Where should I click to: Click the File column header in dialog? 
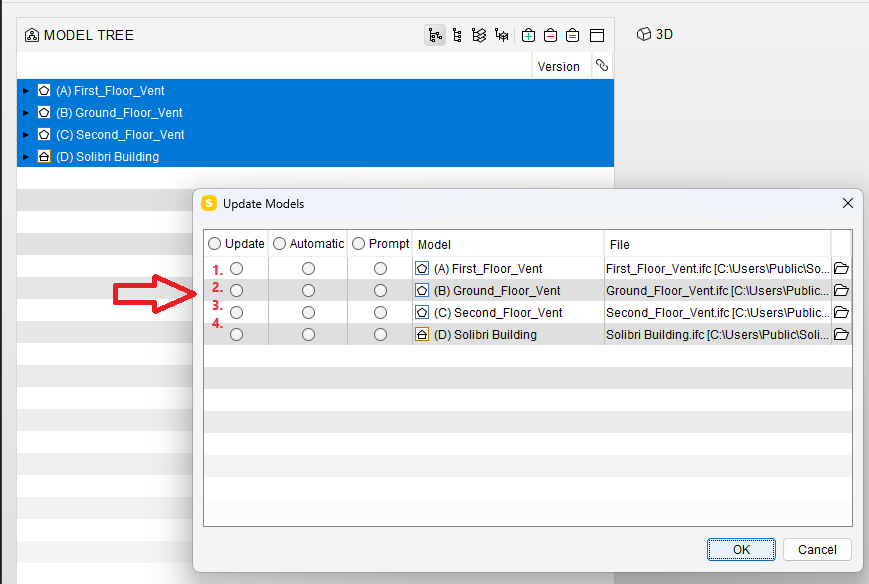coord(717,244)
